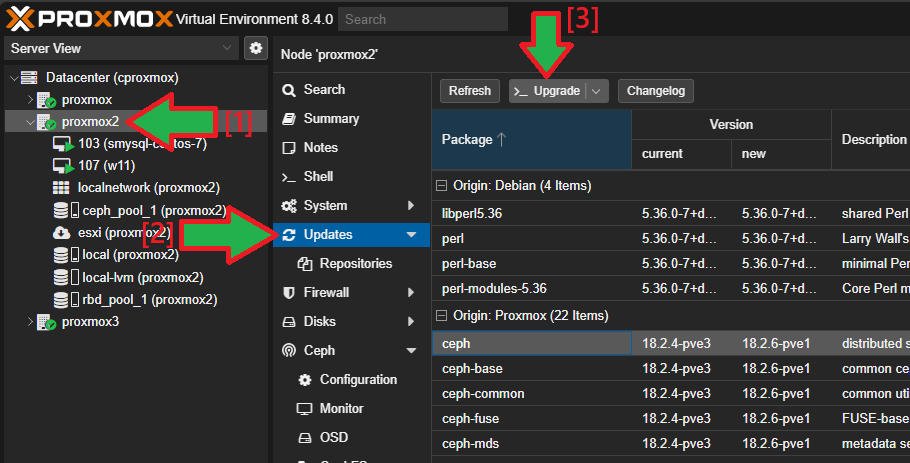This screenshot has height=463, width=910.
Task: Click the OSD drive icon
Action: point(305,438)
